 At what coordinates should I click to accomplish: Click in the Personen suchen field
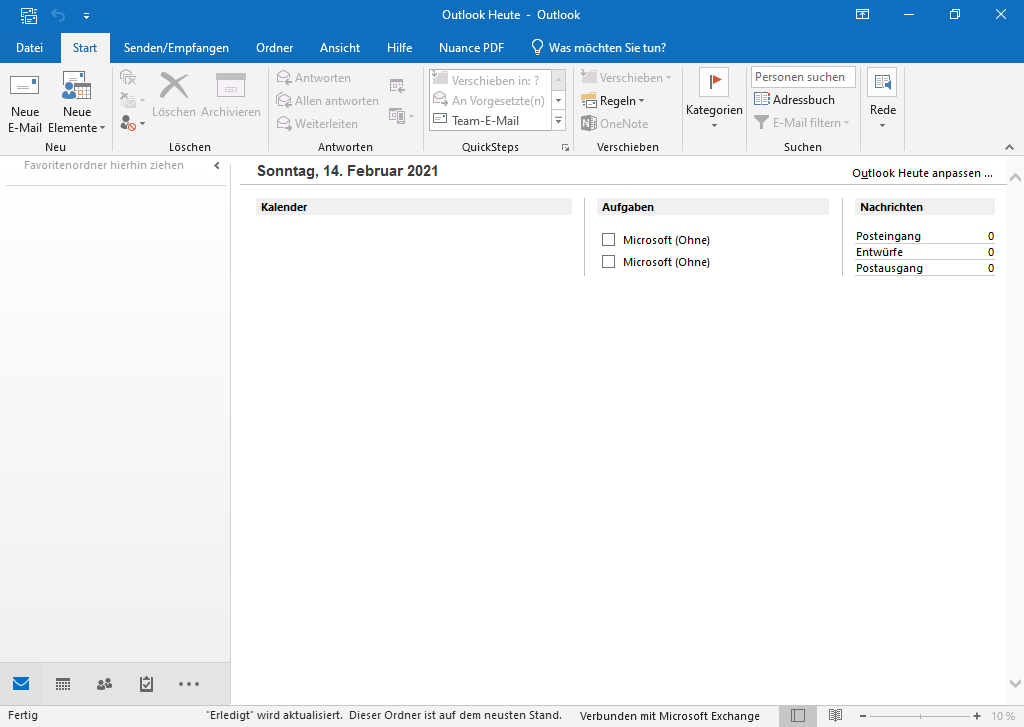tap(802, 77)
